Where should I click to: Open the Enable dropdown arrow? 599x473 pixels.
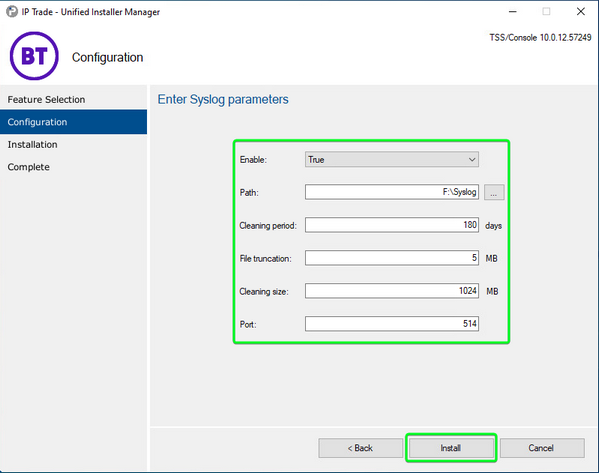tap(472, 160)
